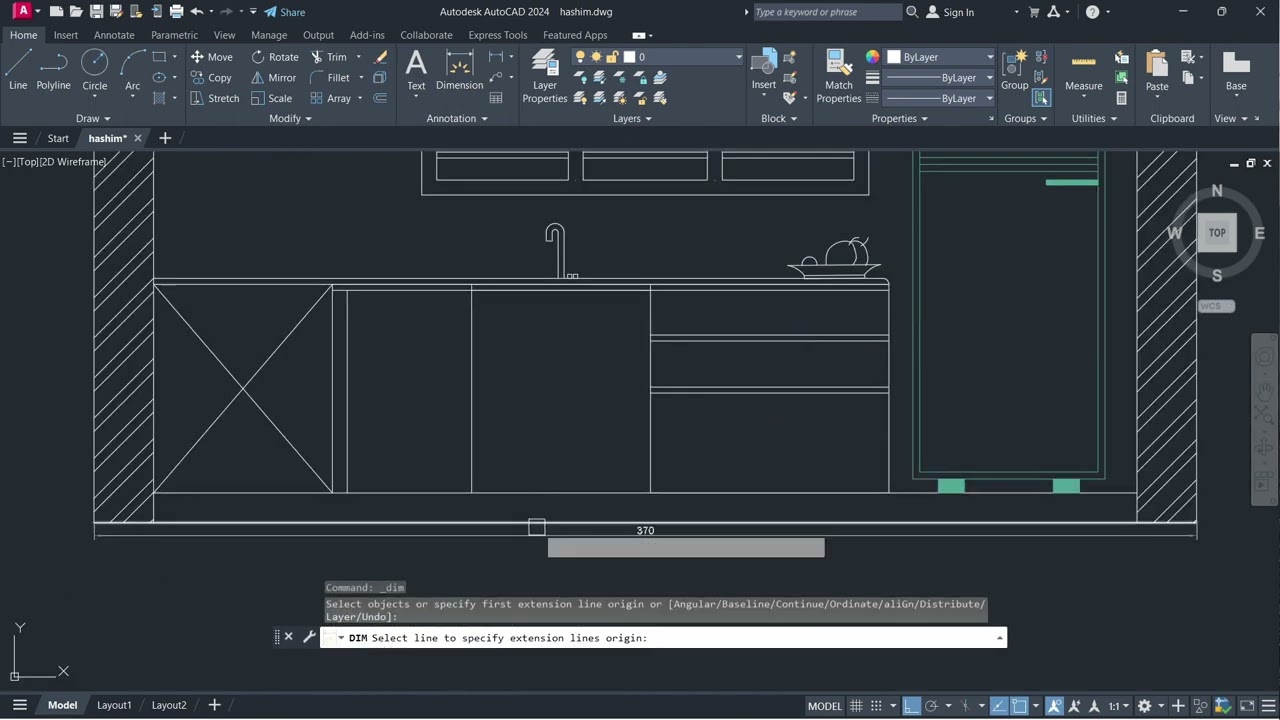Image resolution: width=1280 pixels, height=720 pixels.
Task: Expand the Layers panel
Action: [632, 118]
